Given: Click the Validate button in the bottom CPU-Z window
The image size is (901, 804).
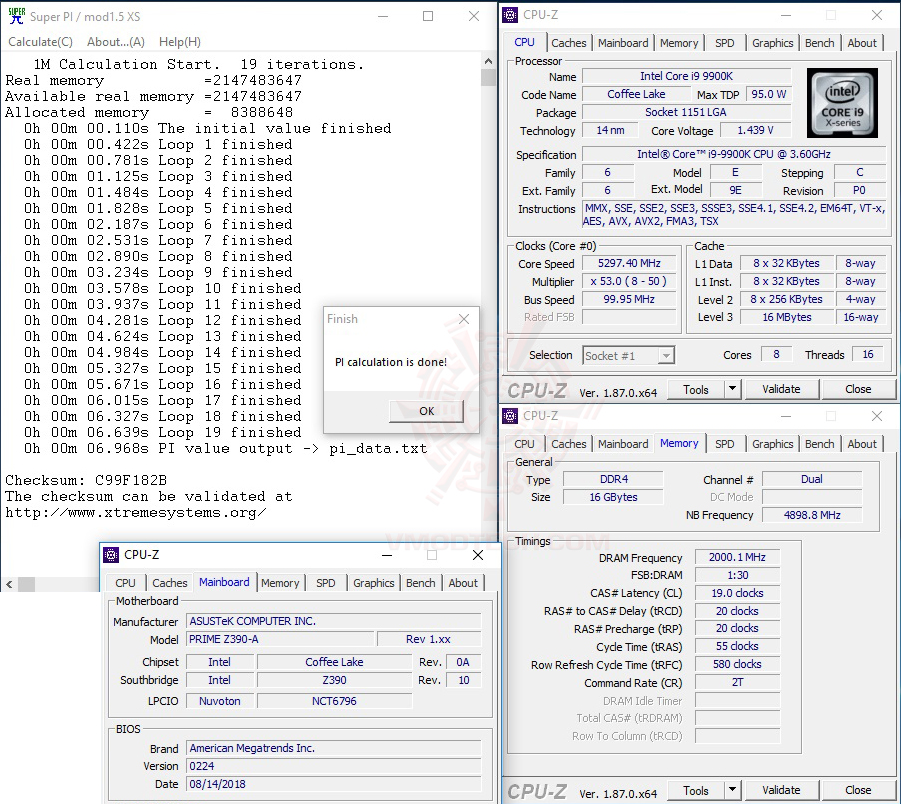Looking at the screenshot, I should (781, 790).
